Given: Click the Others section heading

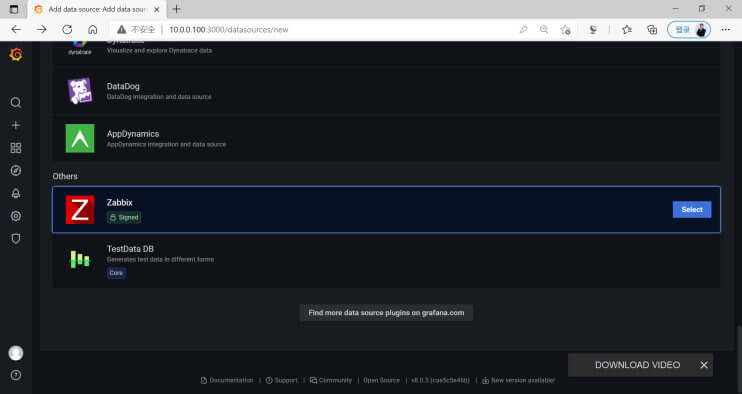Looking at the screenshot, I should [65, 176].
